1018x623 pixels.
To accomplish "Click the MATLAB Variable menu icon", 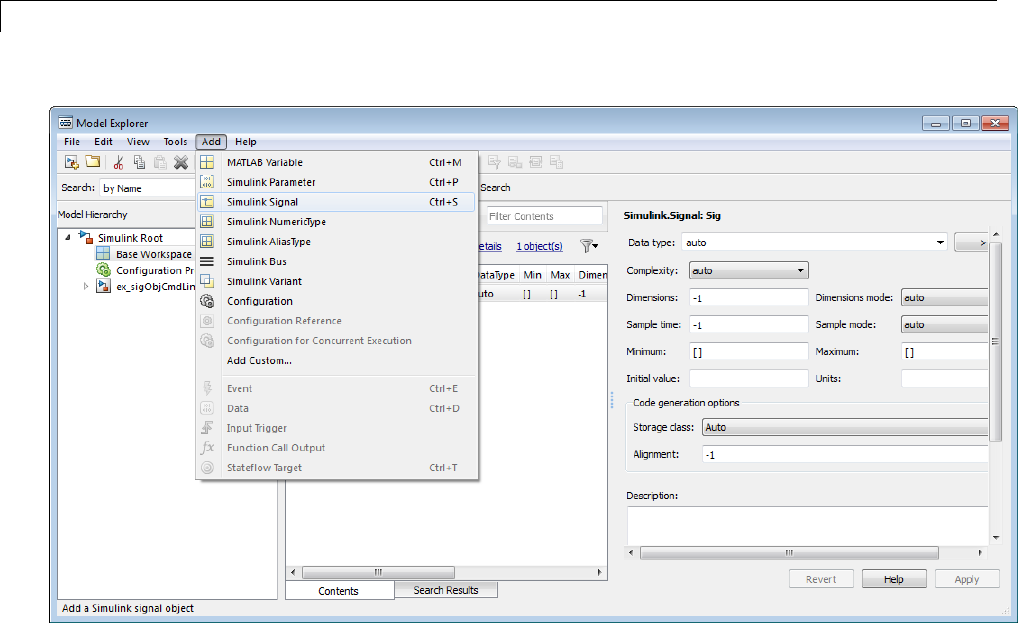I will coord(207,162).
